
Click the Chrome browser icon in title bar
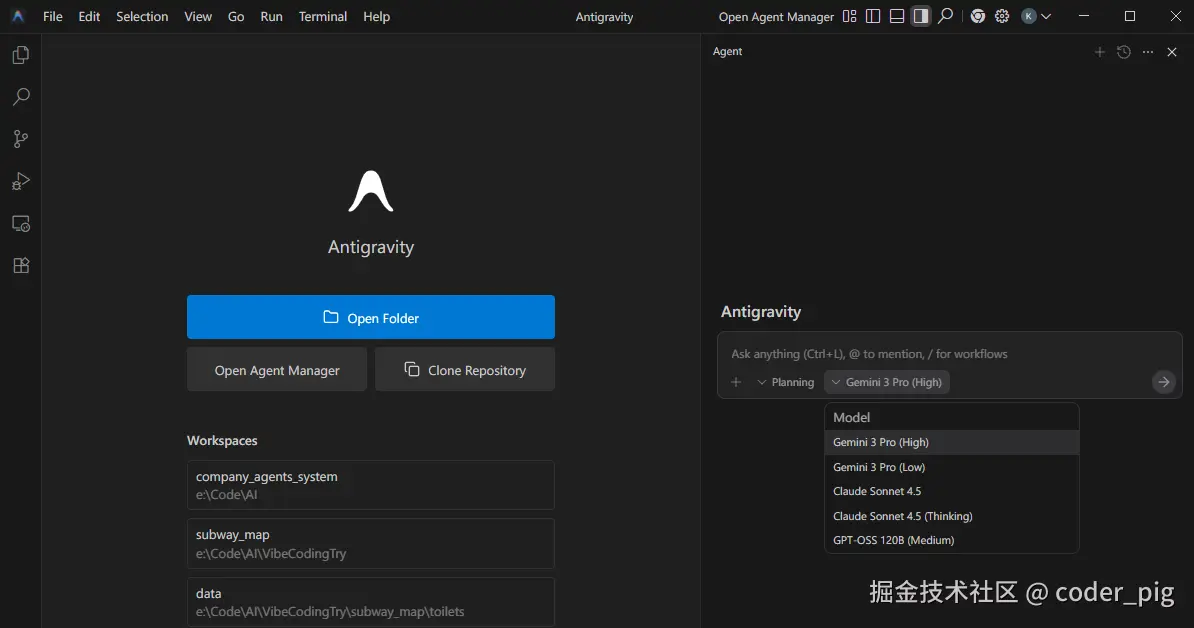tap(978, 17)
